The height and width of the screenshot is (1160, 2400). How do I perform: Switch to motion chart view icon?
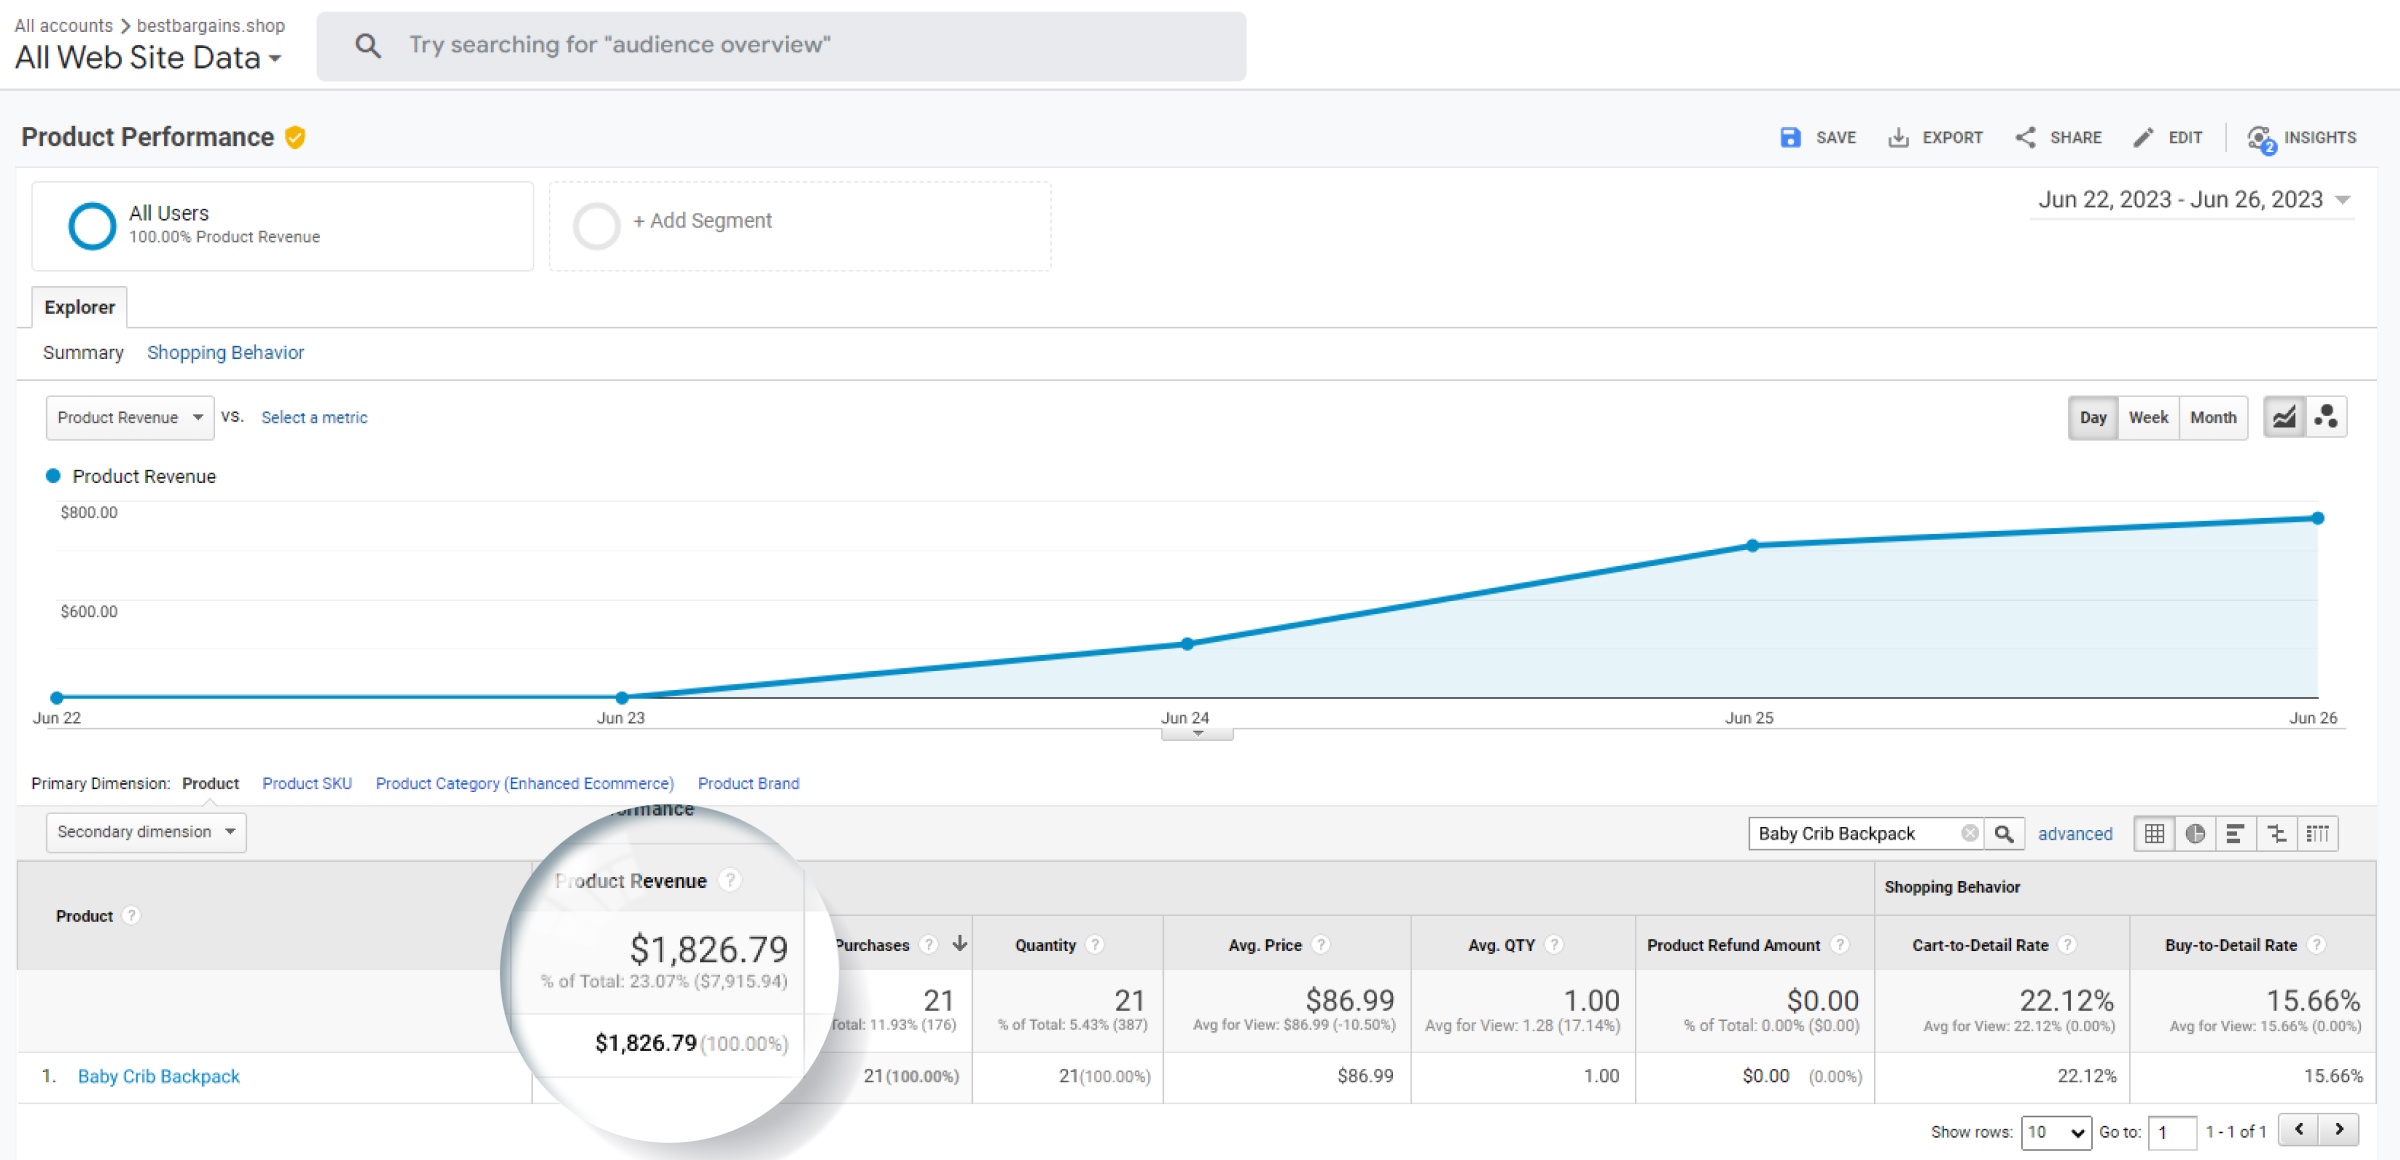pyautogui.click(x=2326, y=417)
